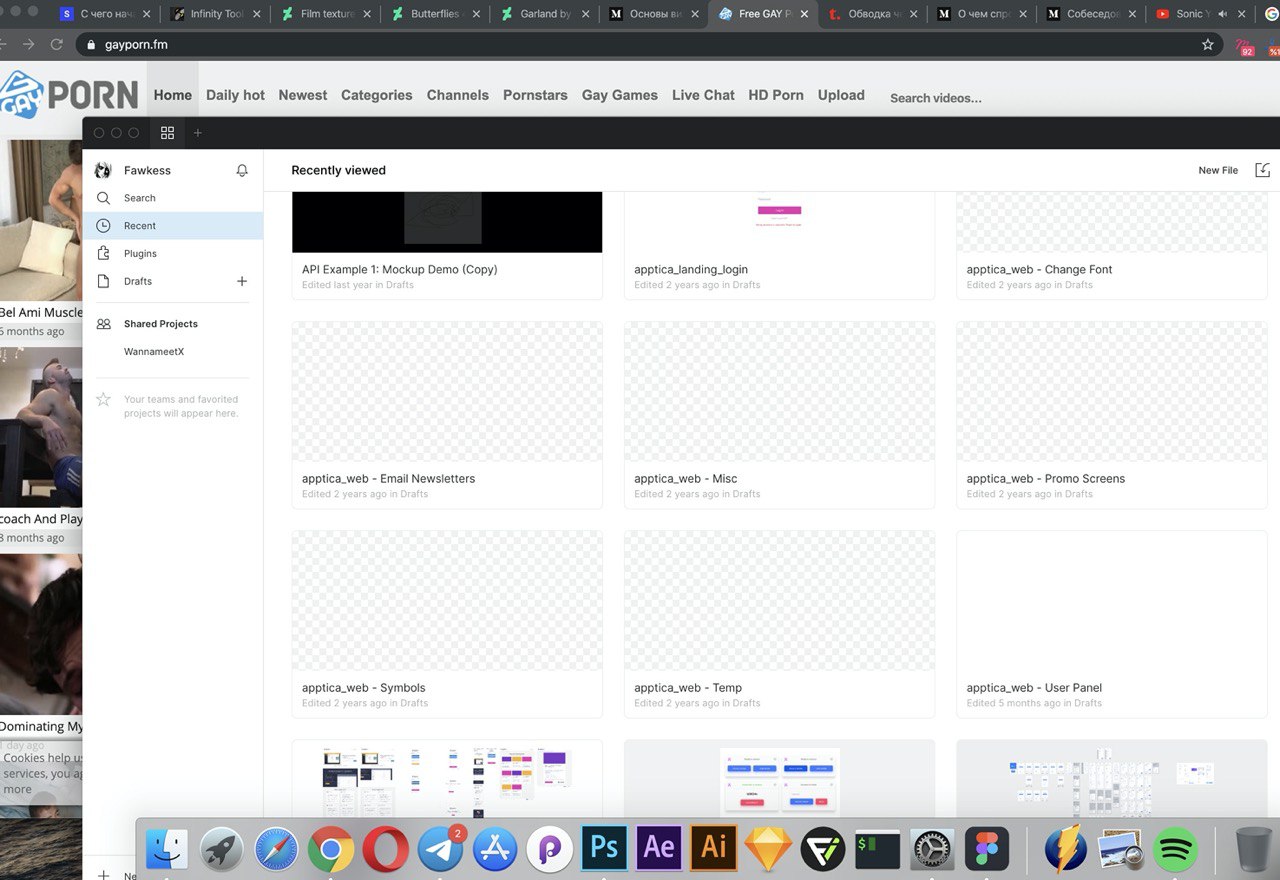Open the black circular F app in Dock
The height and width of the screenshot is (880, 1280).
pos(822,849)
